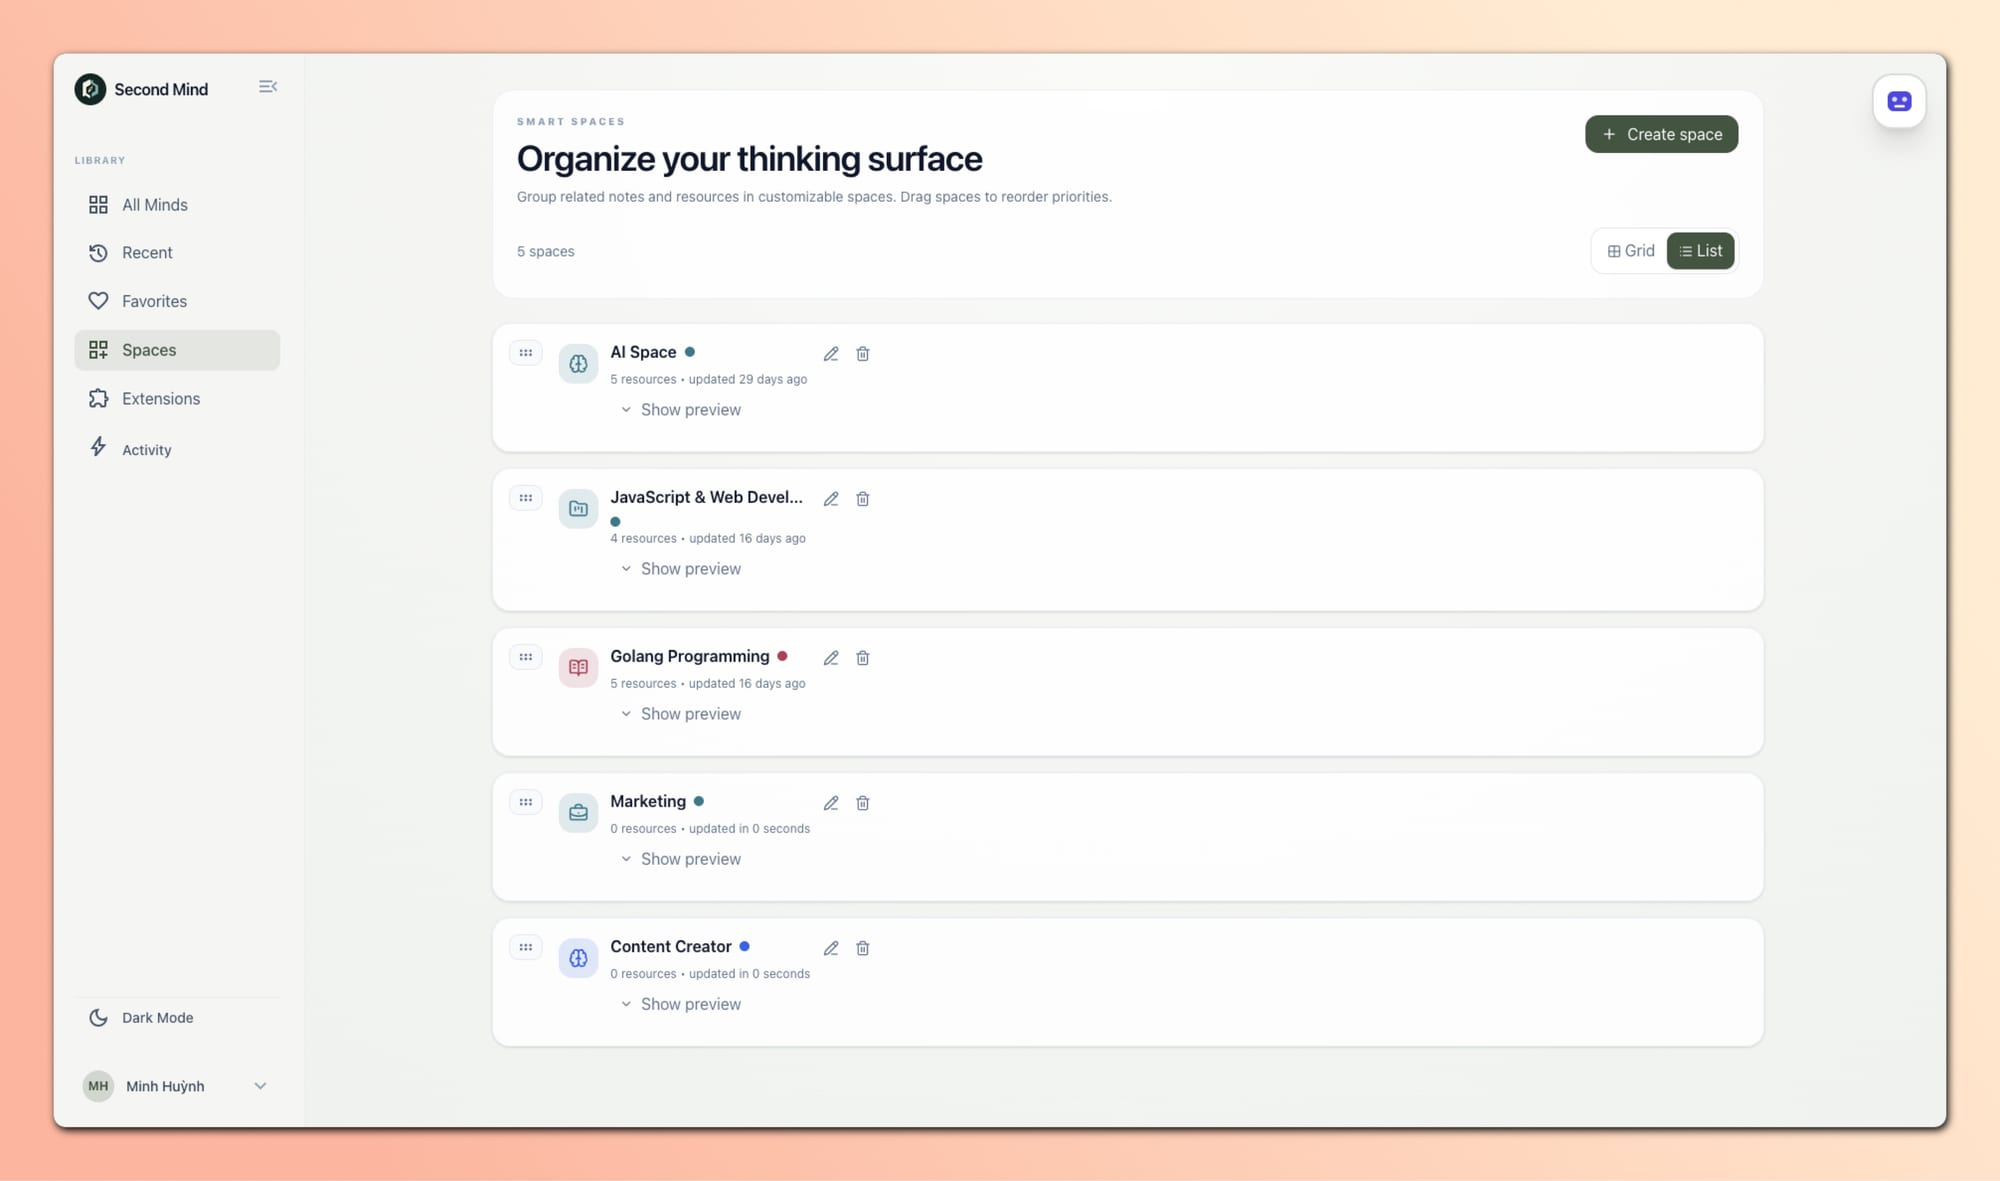Edit the Content Creator space
The width and height of the screenshot is (2000, 1181).
(831, 948)
